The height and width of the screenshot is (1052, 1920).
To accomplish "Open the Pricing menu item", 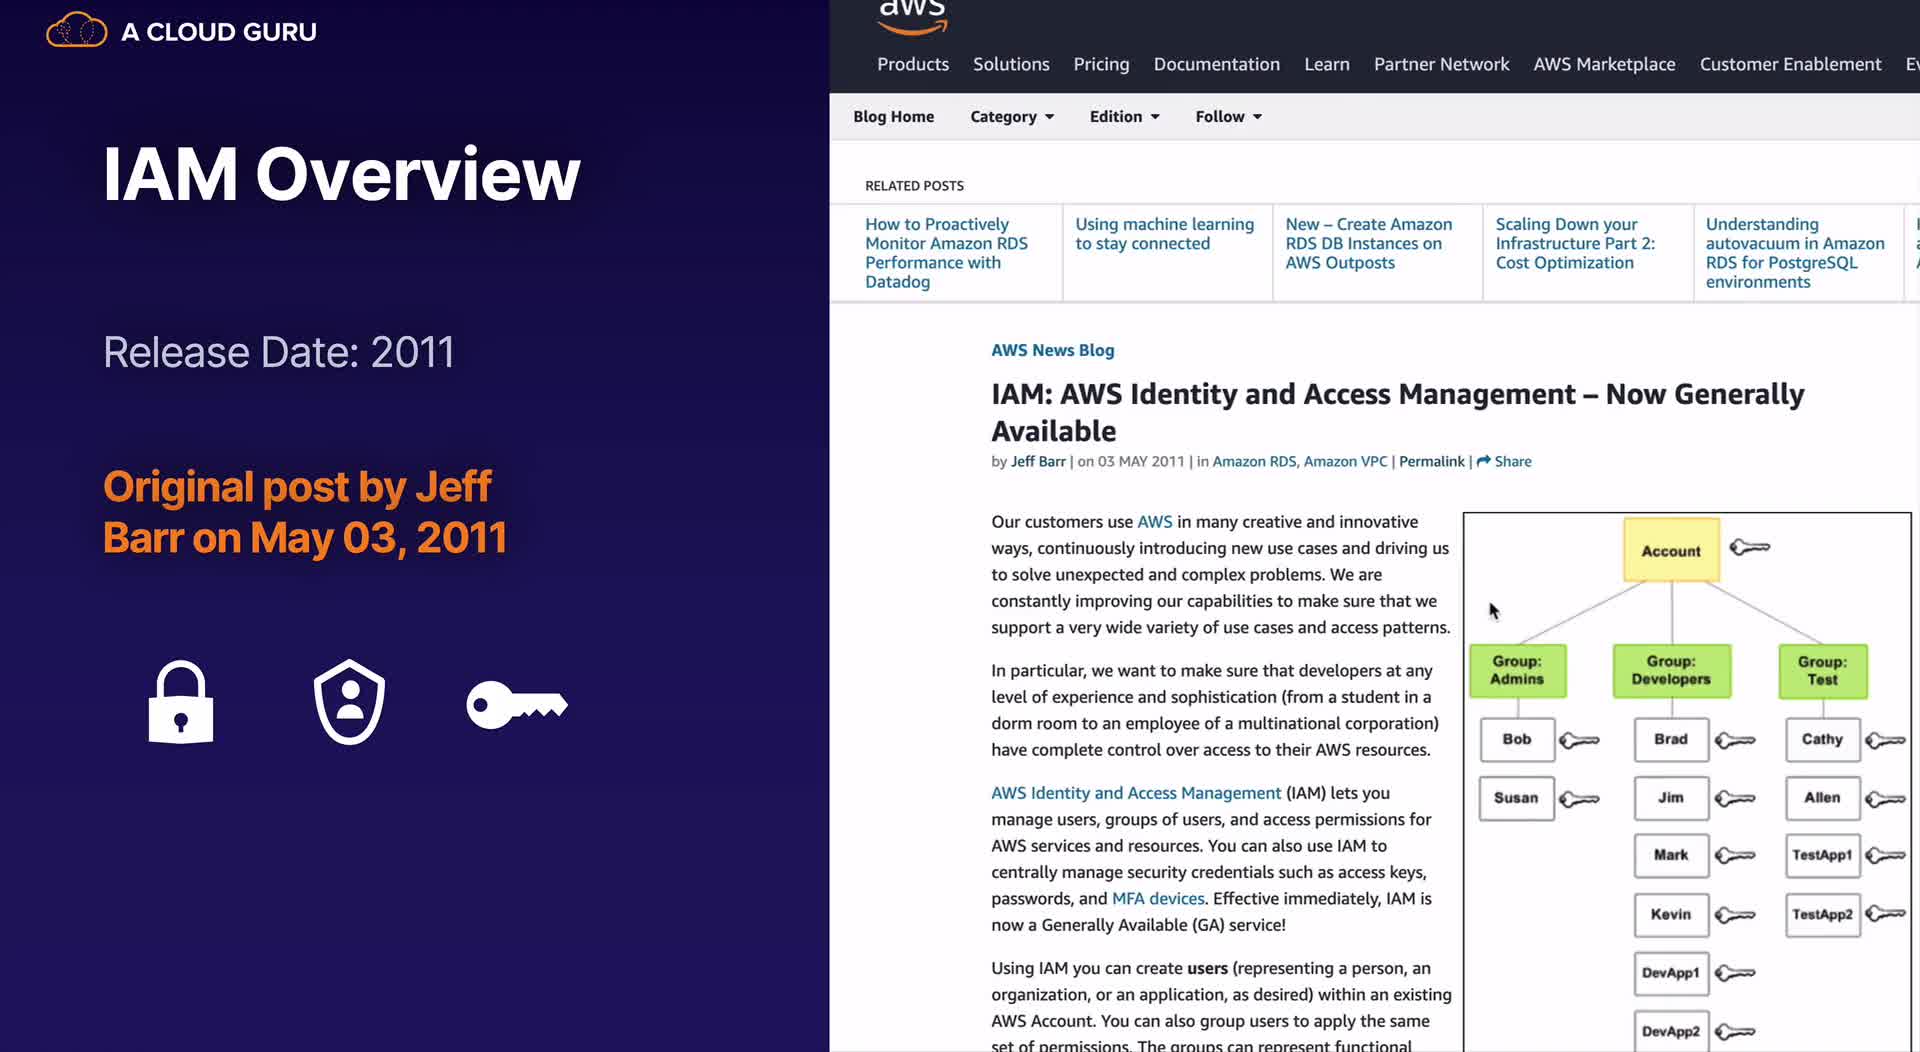I will [1101, 64].
